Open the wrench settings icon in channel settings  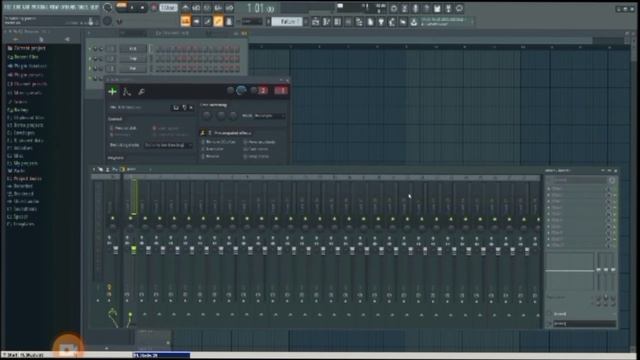(141, 92)
